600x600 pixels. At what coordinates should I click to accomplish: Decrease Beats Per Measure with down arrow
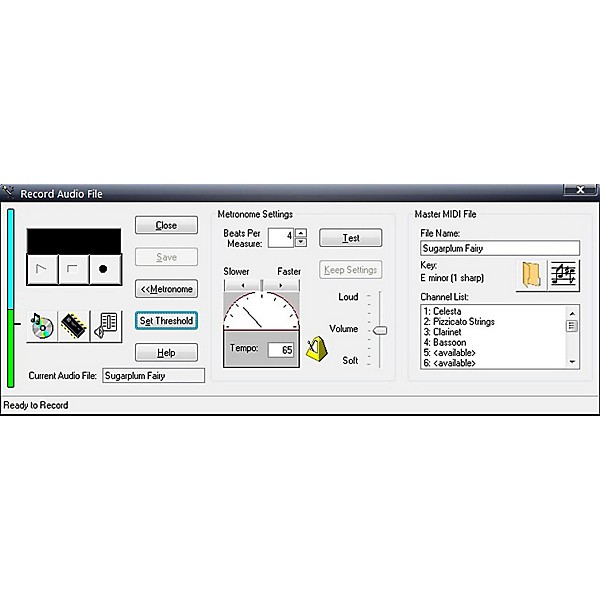point(301,242)
